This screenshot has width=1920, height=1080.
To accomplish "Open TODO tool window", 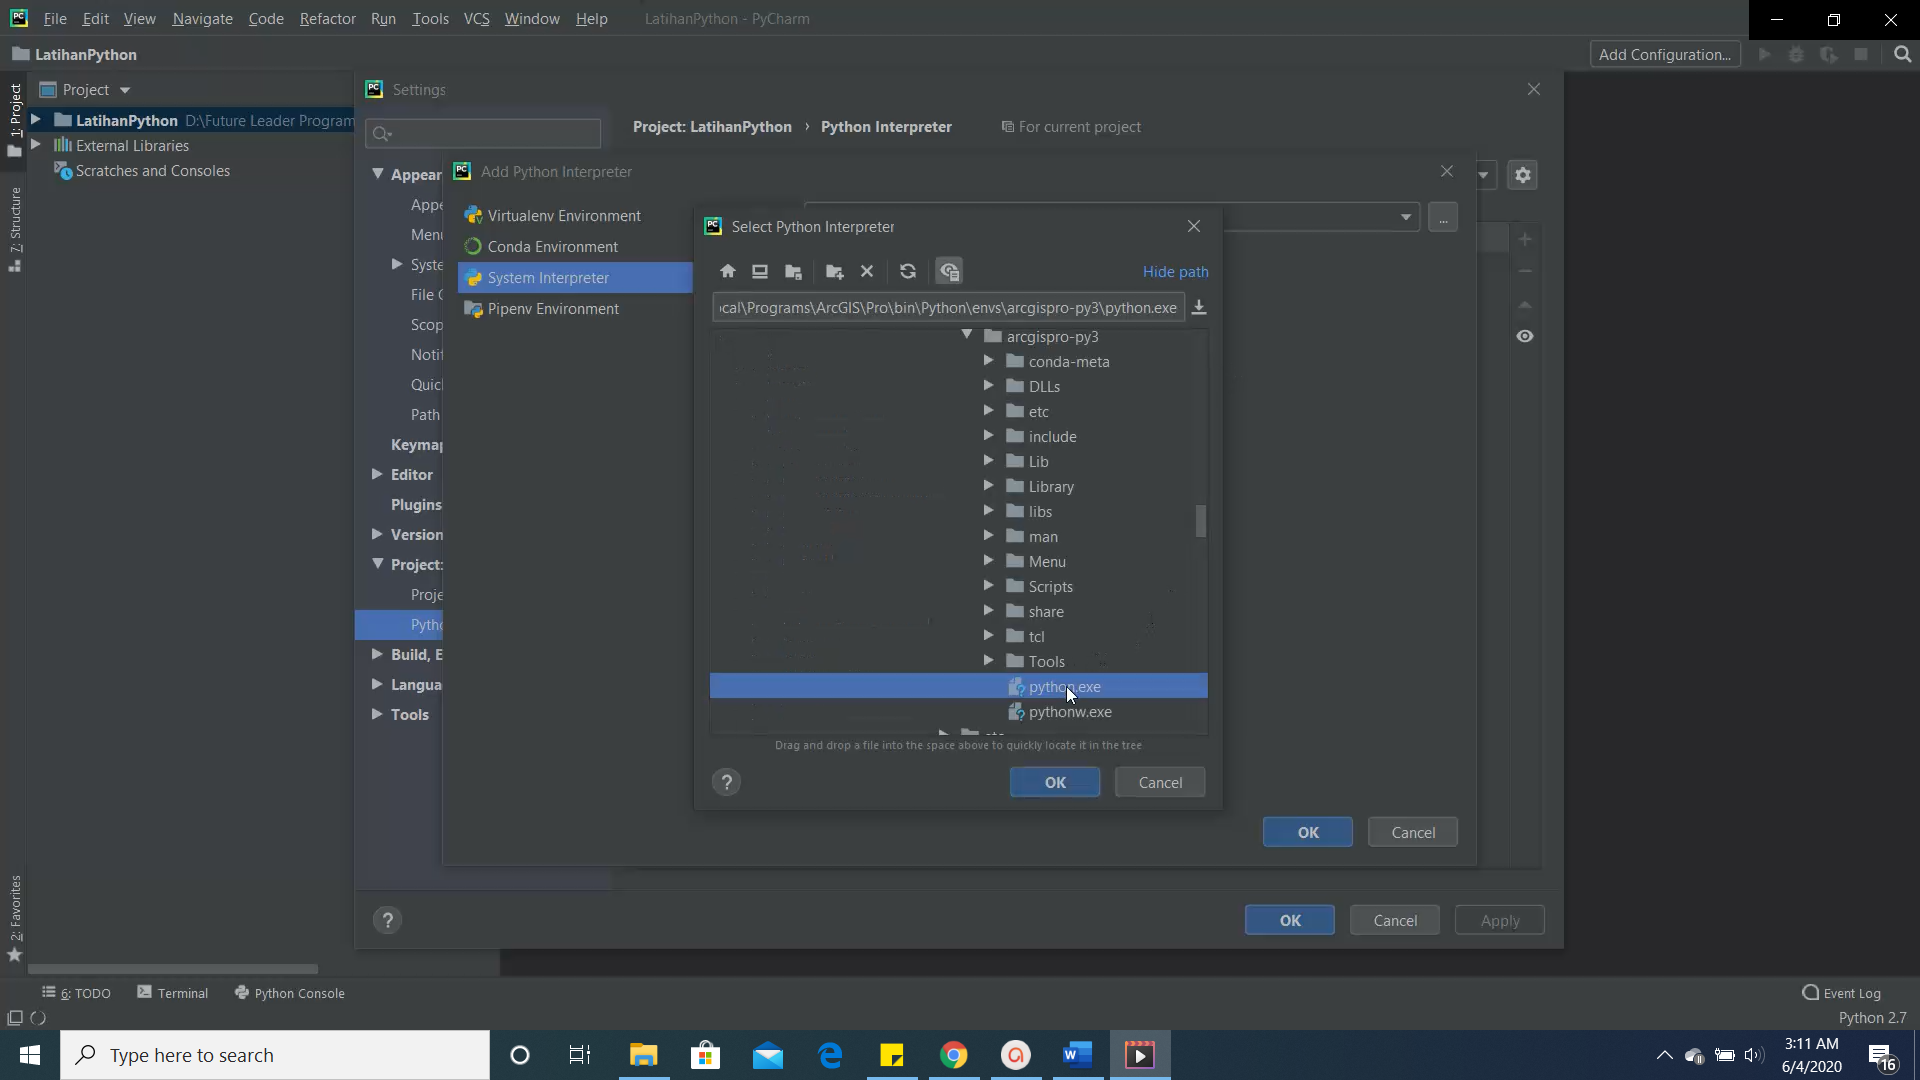I will [77, 993].
